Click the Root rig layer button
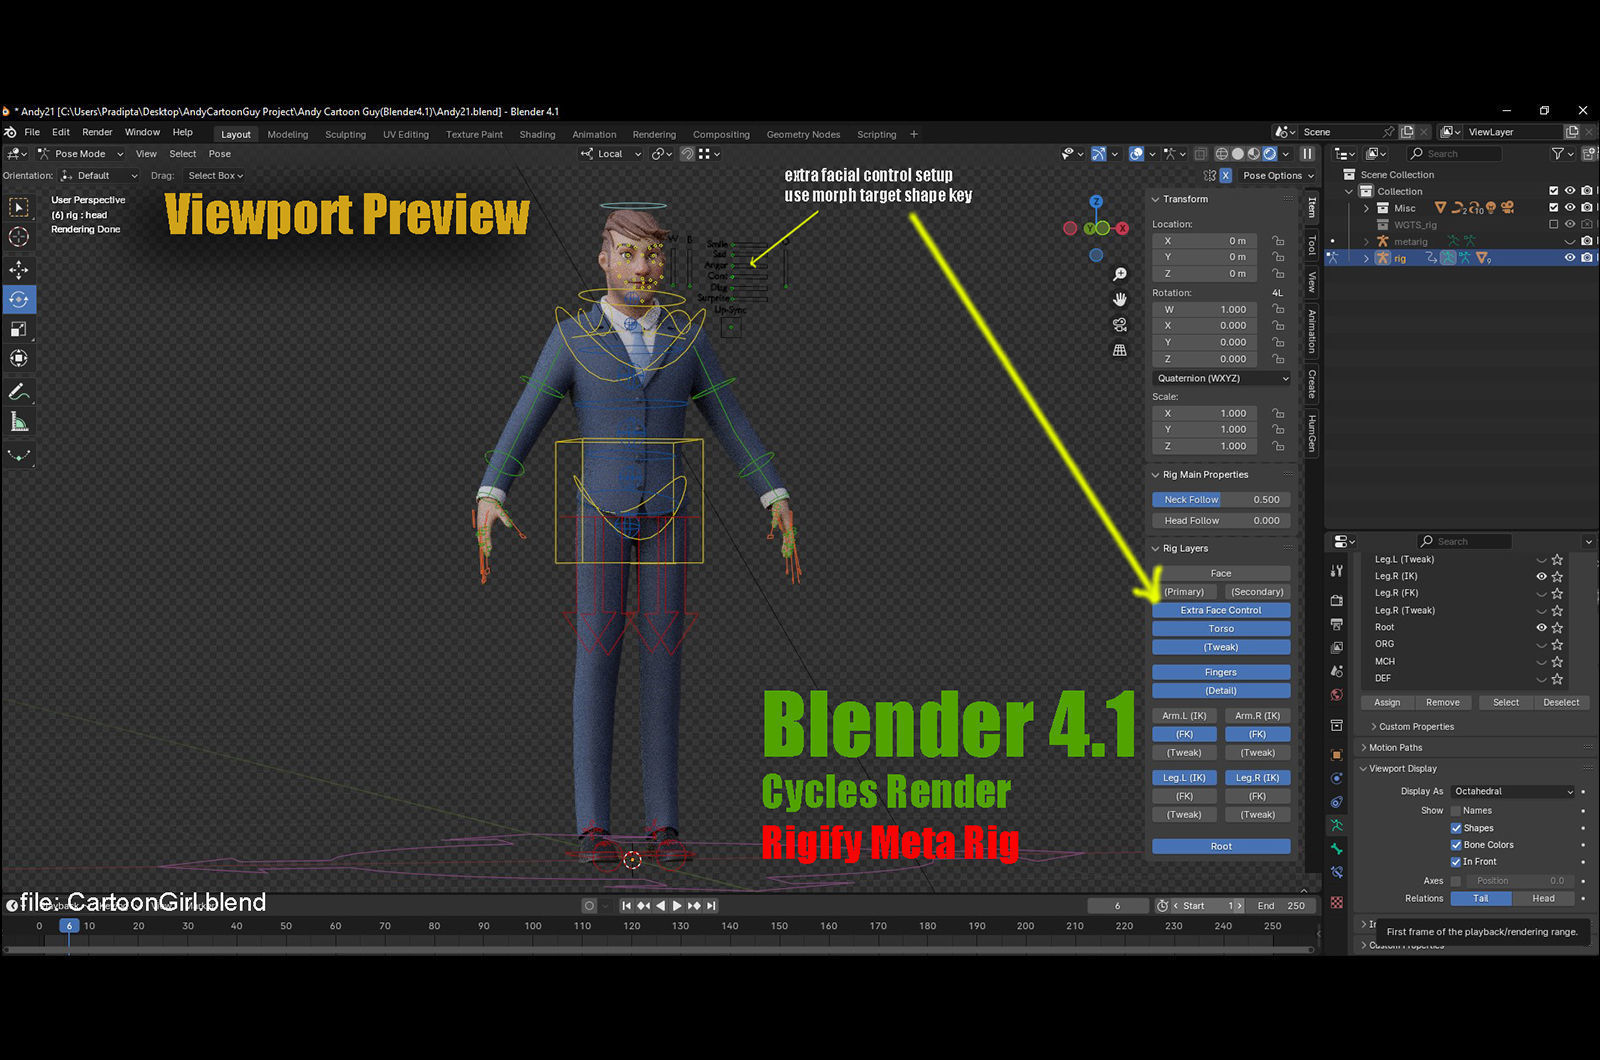The image size is (1600, 1060). (1221, 847)
